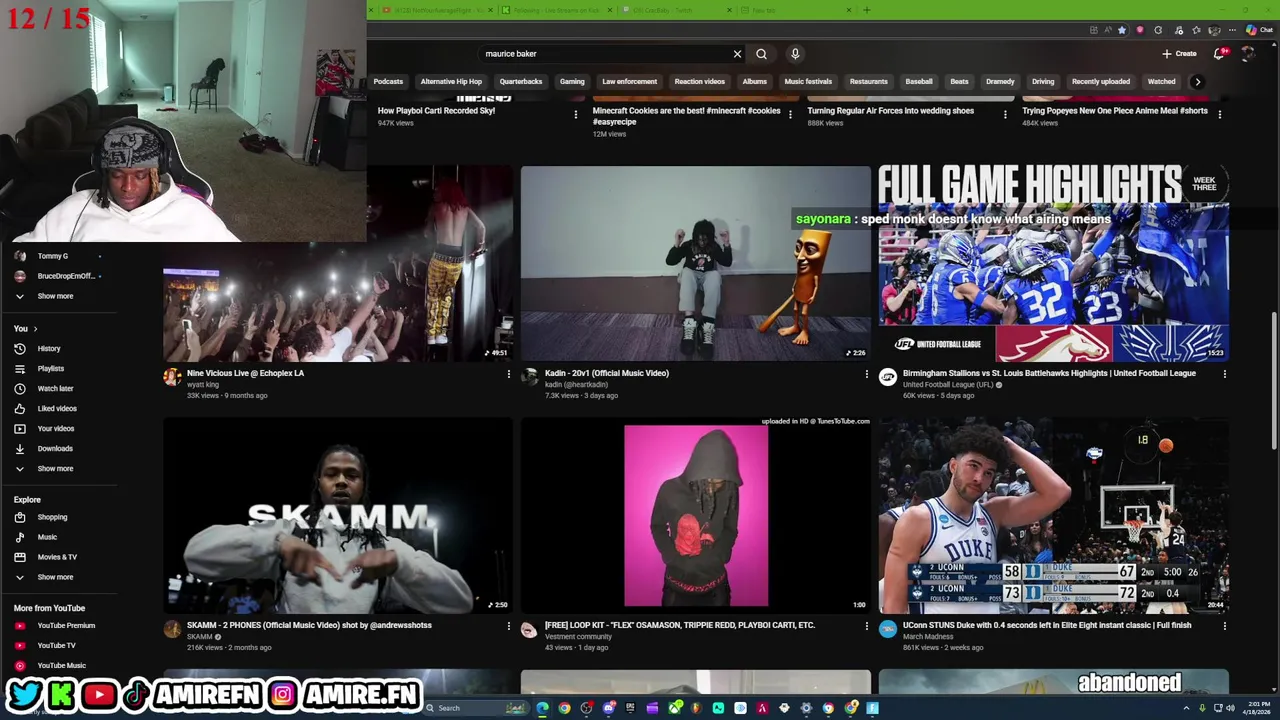
Task: Select the Quarterbacks chip
Action: (x=521, y=82)
